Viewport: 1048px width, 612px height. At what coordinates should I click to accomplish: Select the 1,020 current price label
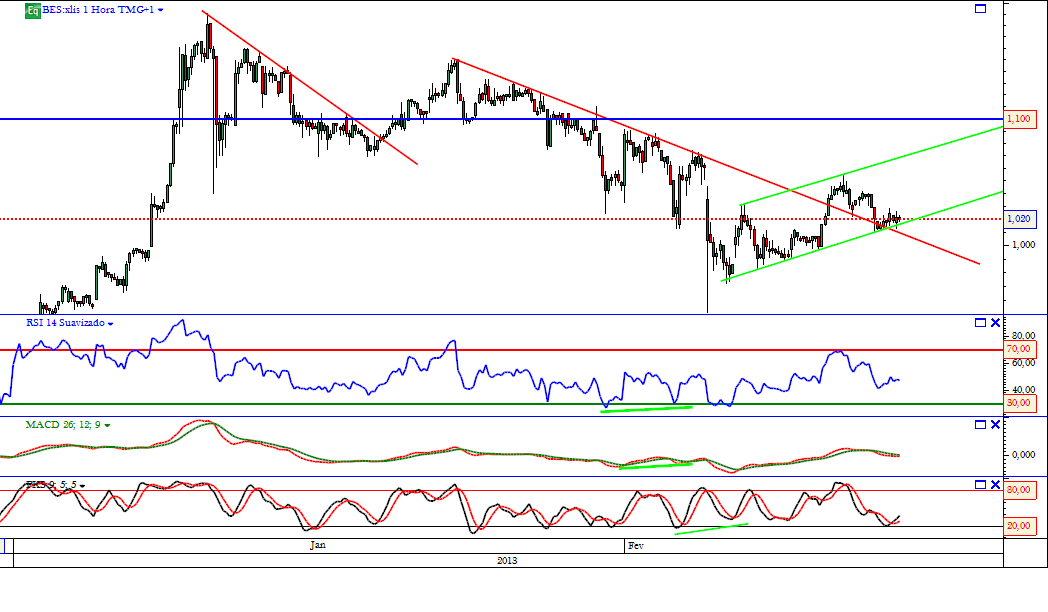[1020, 219]
